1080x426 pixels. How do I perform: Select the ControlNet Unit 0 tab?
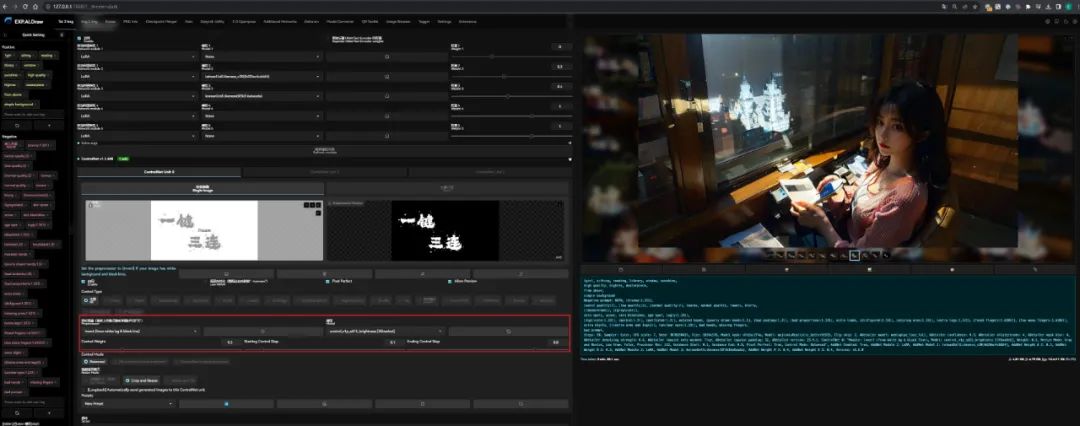pos(159,172)
